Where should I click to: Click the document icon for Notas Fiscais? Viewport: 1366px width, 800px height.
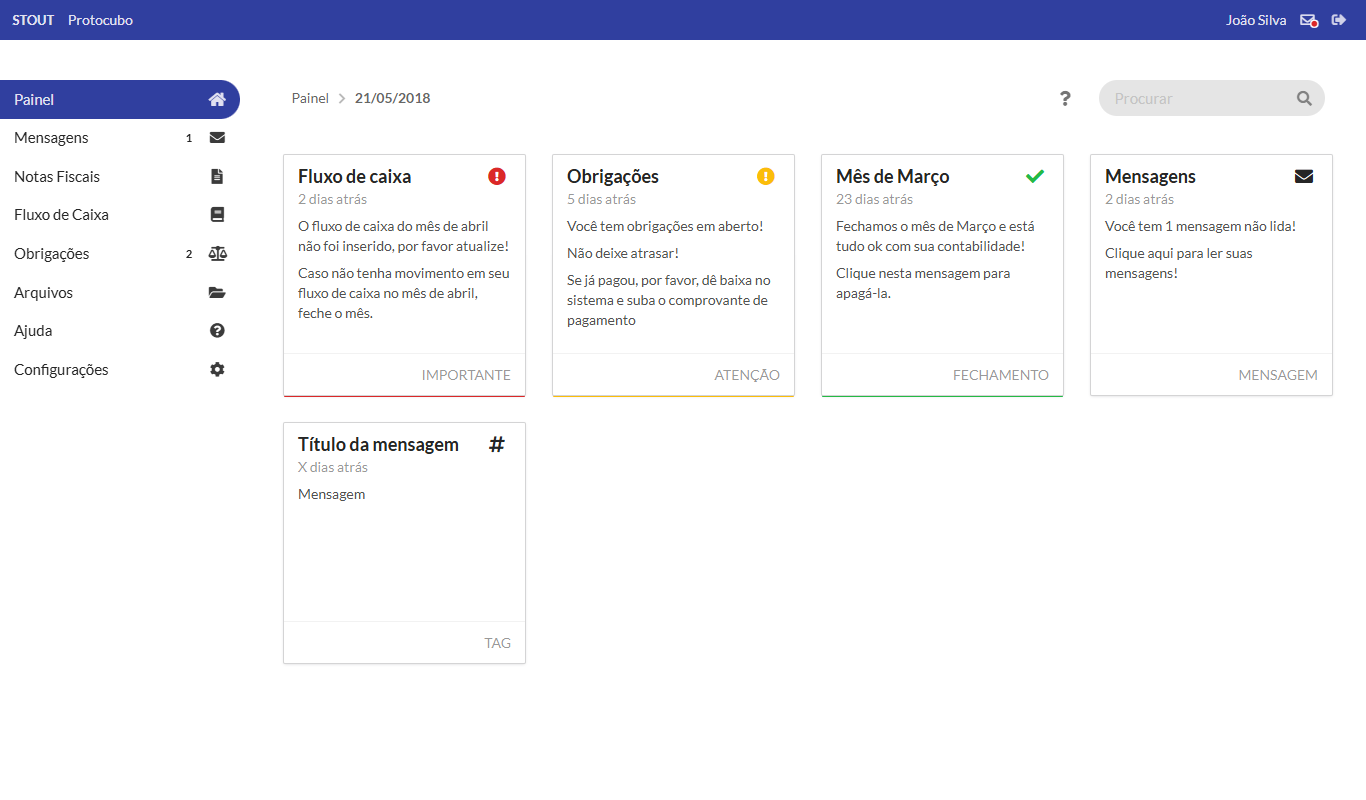[x=217, y=177]
